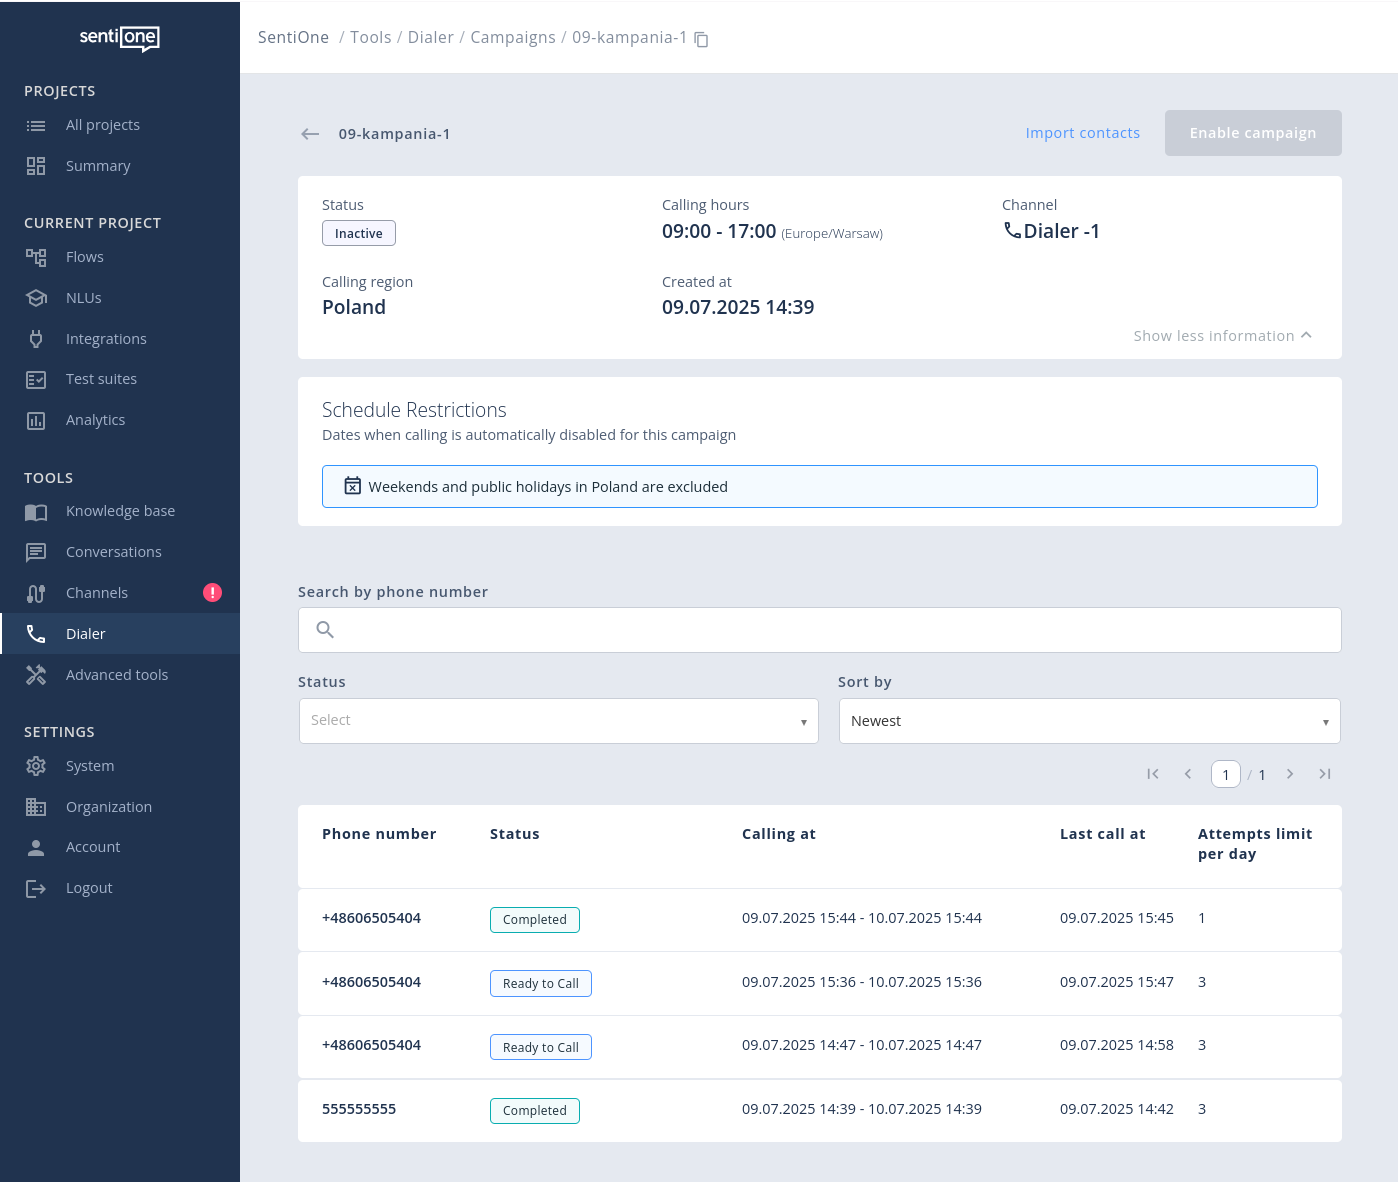Click the red alert badge next to Channels
The width and height of the screenshot is (1398, 1182).
point(212,593)
